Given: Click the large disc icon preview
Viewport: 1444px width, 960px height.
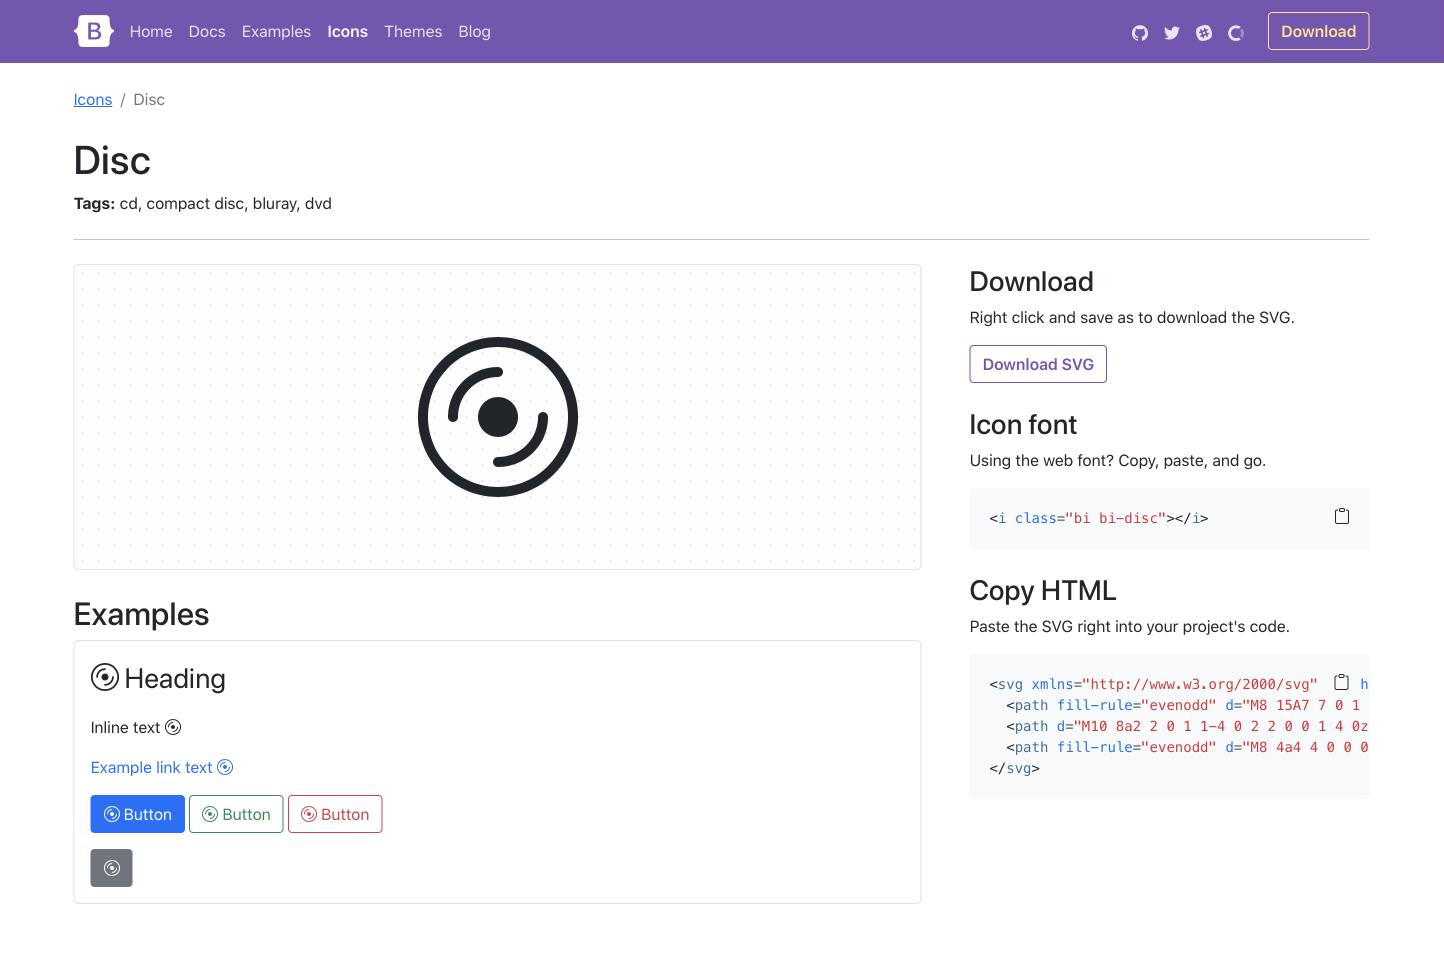Looking at the screenshot, I should (x=498, y=417).
